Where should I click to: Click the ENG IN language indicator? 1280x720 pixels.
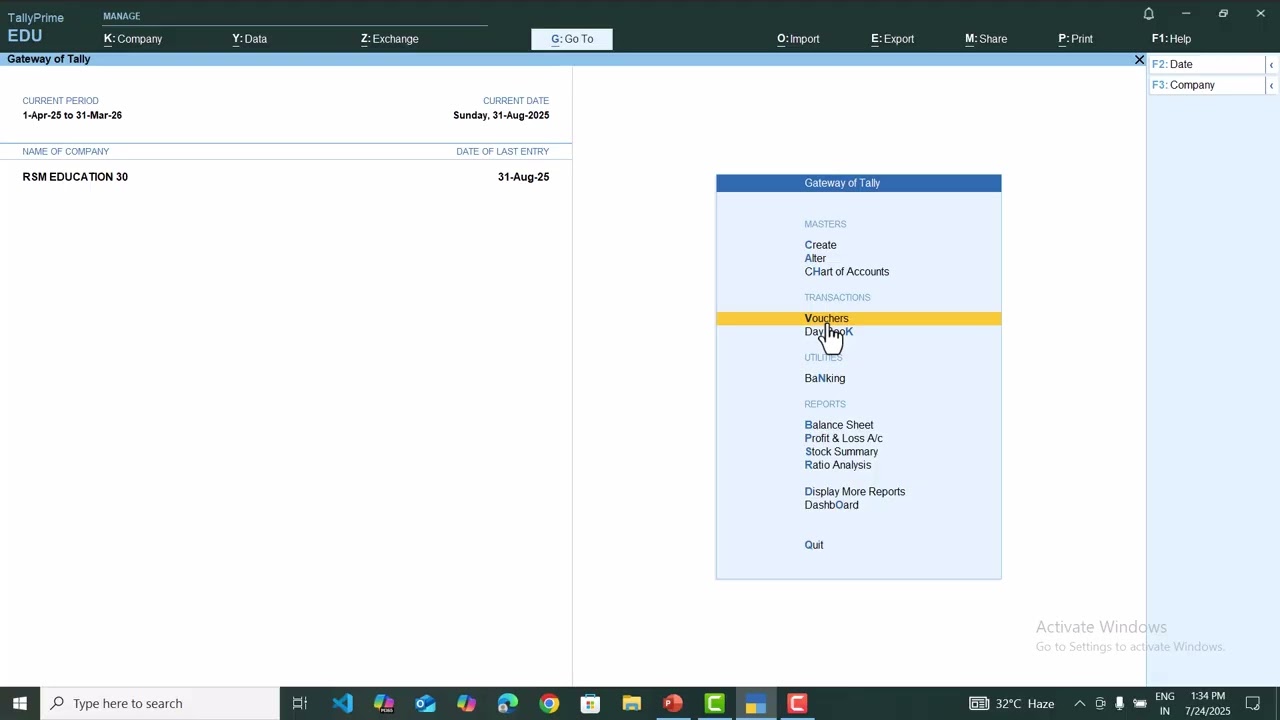(1165, 704)
